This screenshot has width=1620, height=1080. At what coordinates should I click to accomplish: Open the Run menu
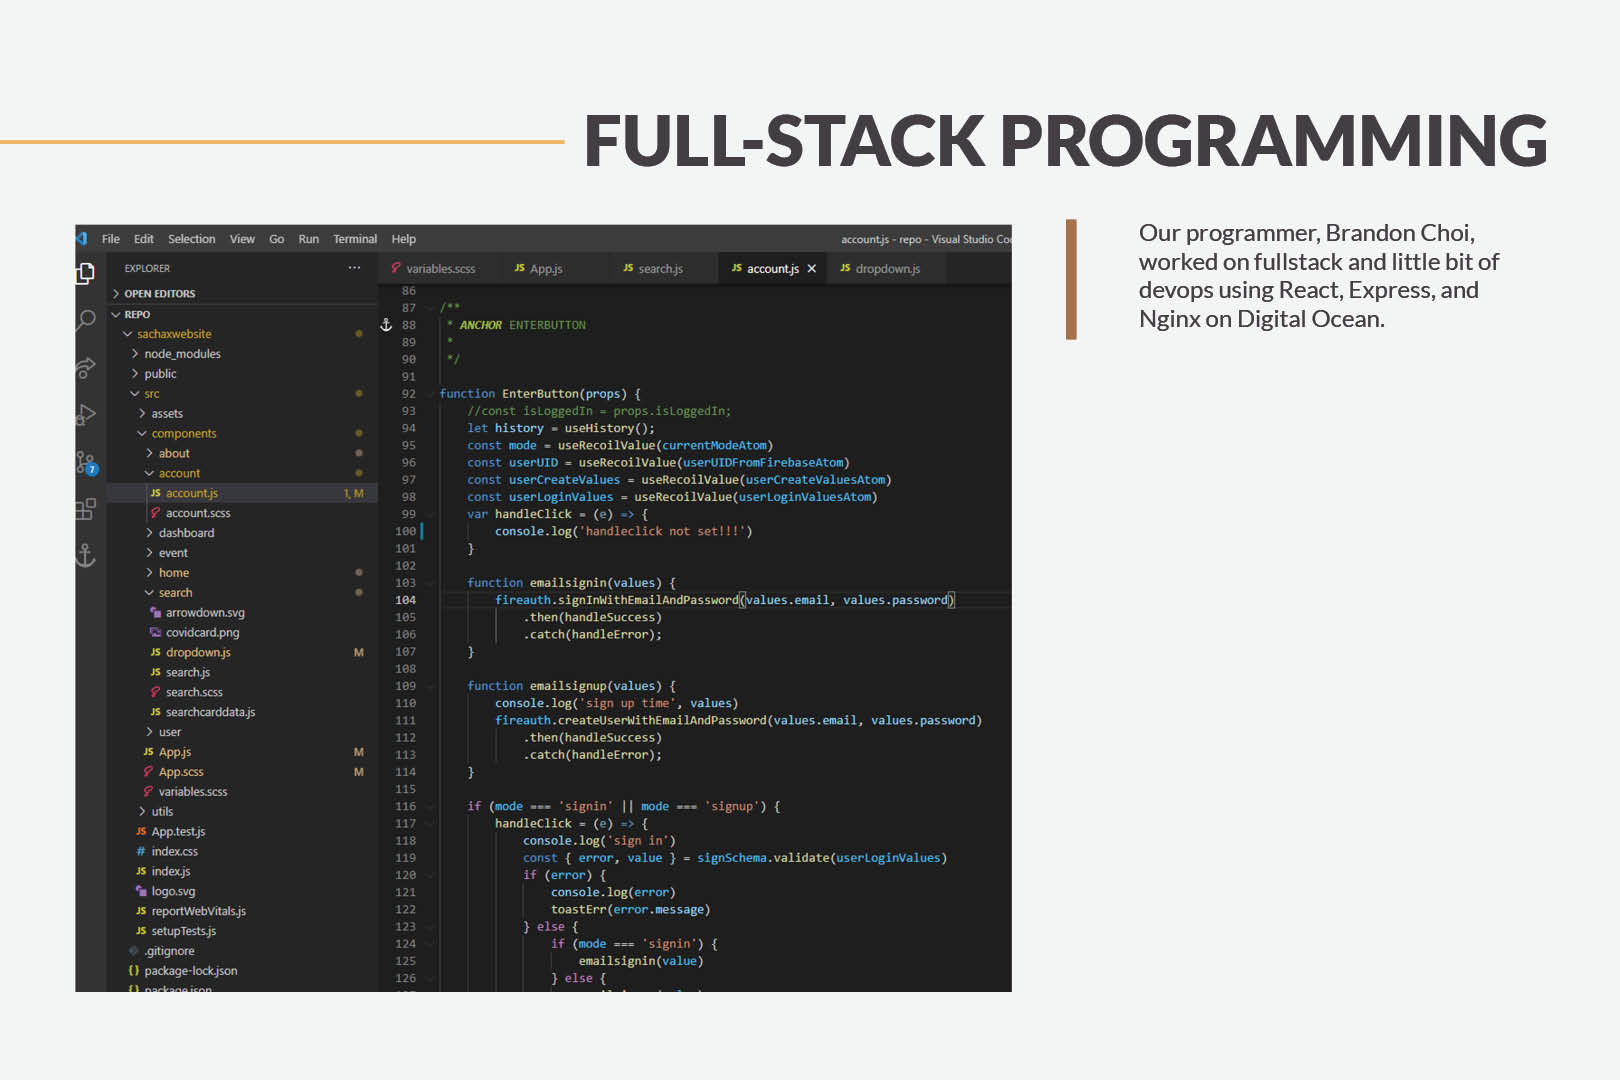point(309,239)
